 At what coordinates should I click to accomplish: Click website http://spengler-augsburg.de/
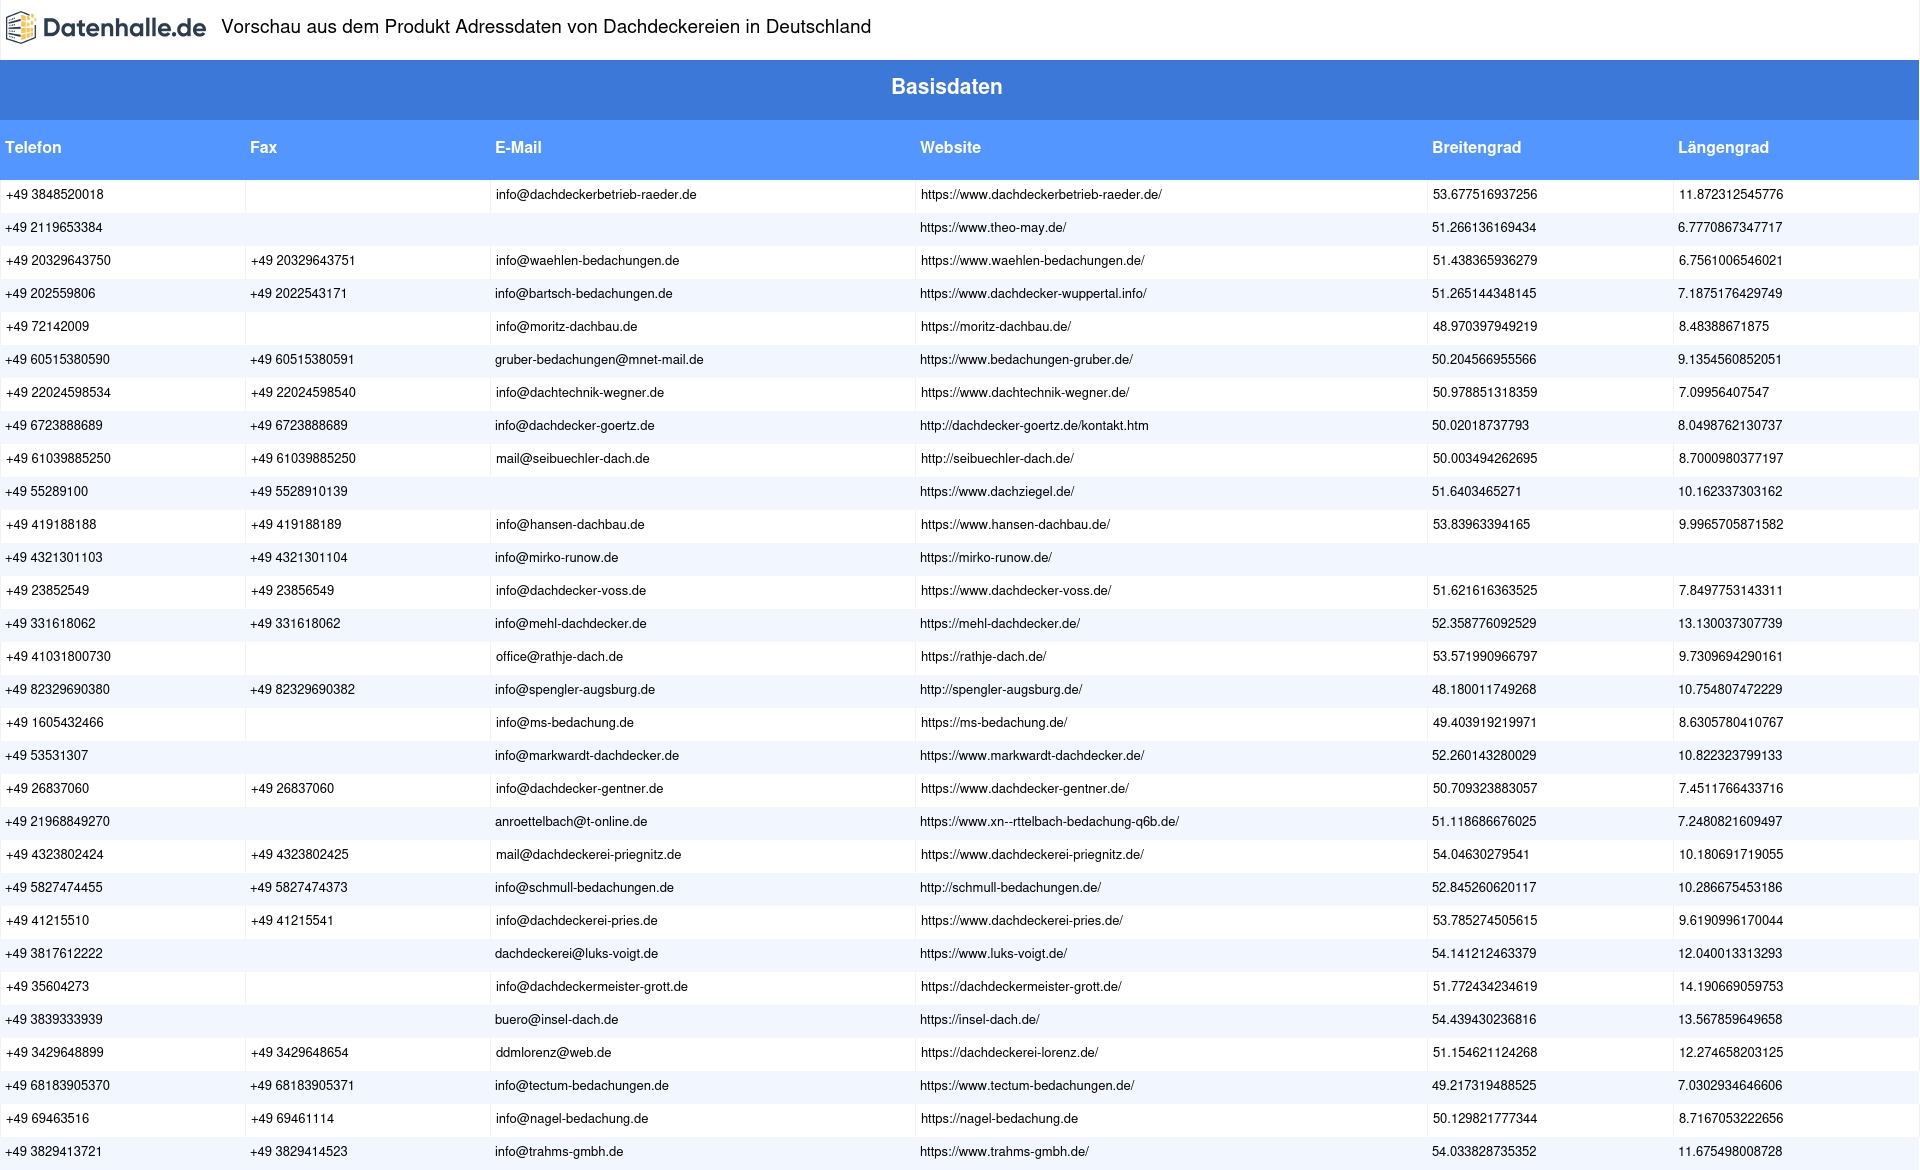(1001, 690)
